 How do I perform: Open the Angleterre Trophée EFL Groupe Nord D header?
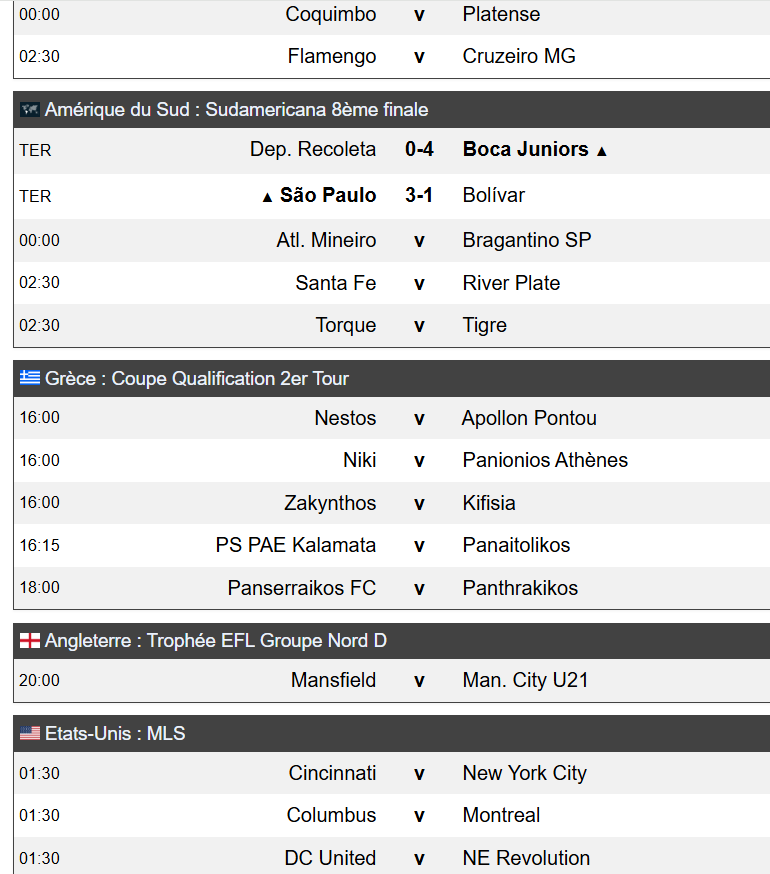(392, 641)
